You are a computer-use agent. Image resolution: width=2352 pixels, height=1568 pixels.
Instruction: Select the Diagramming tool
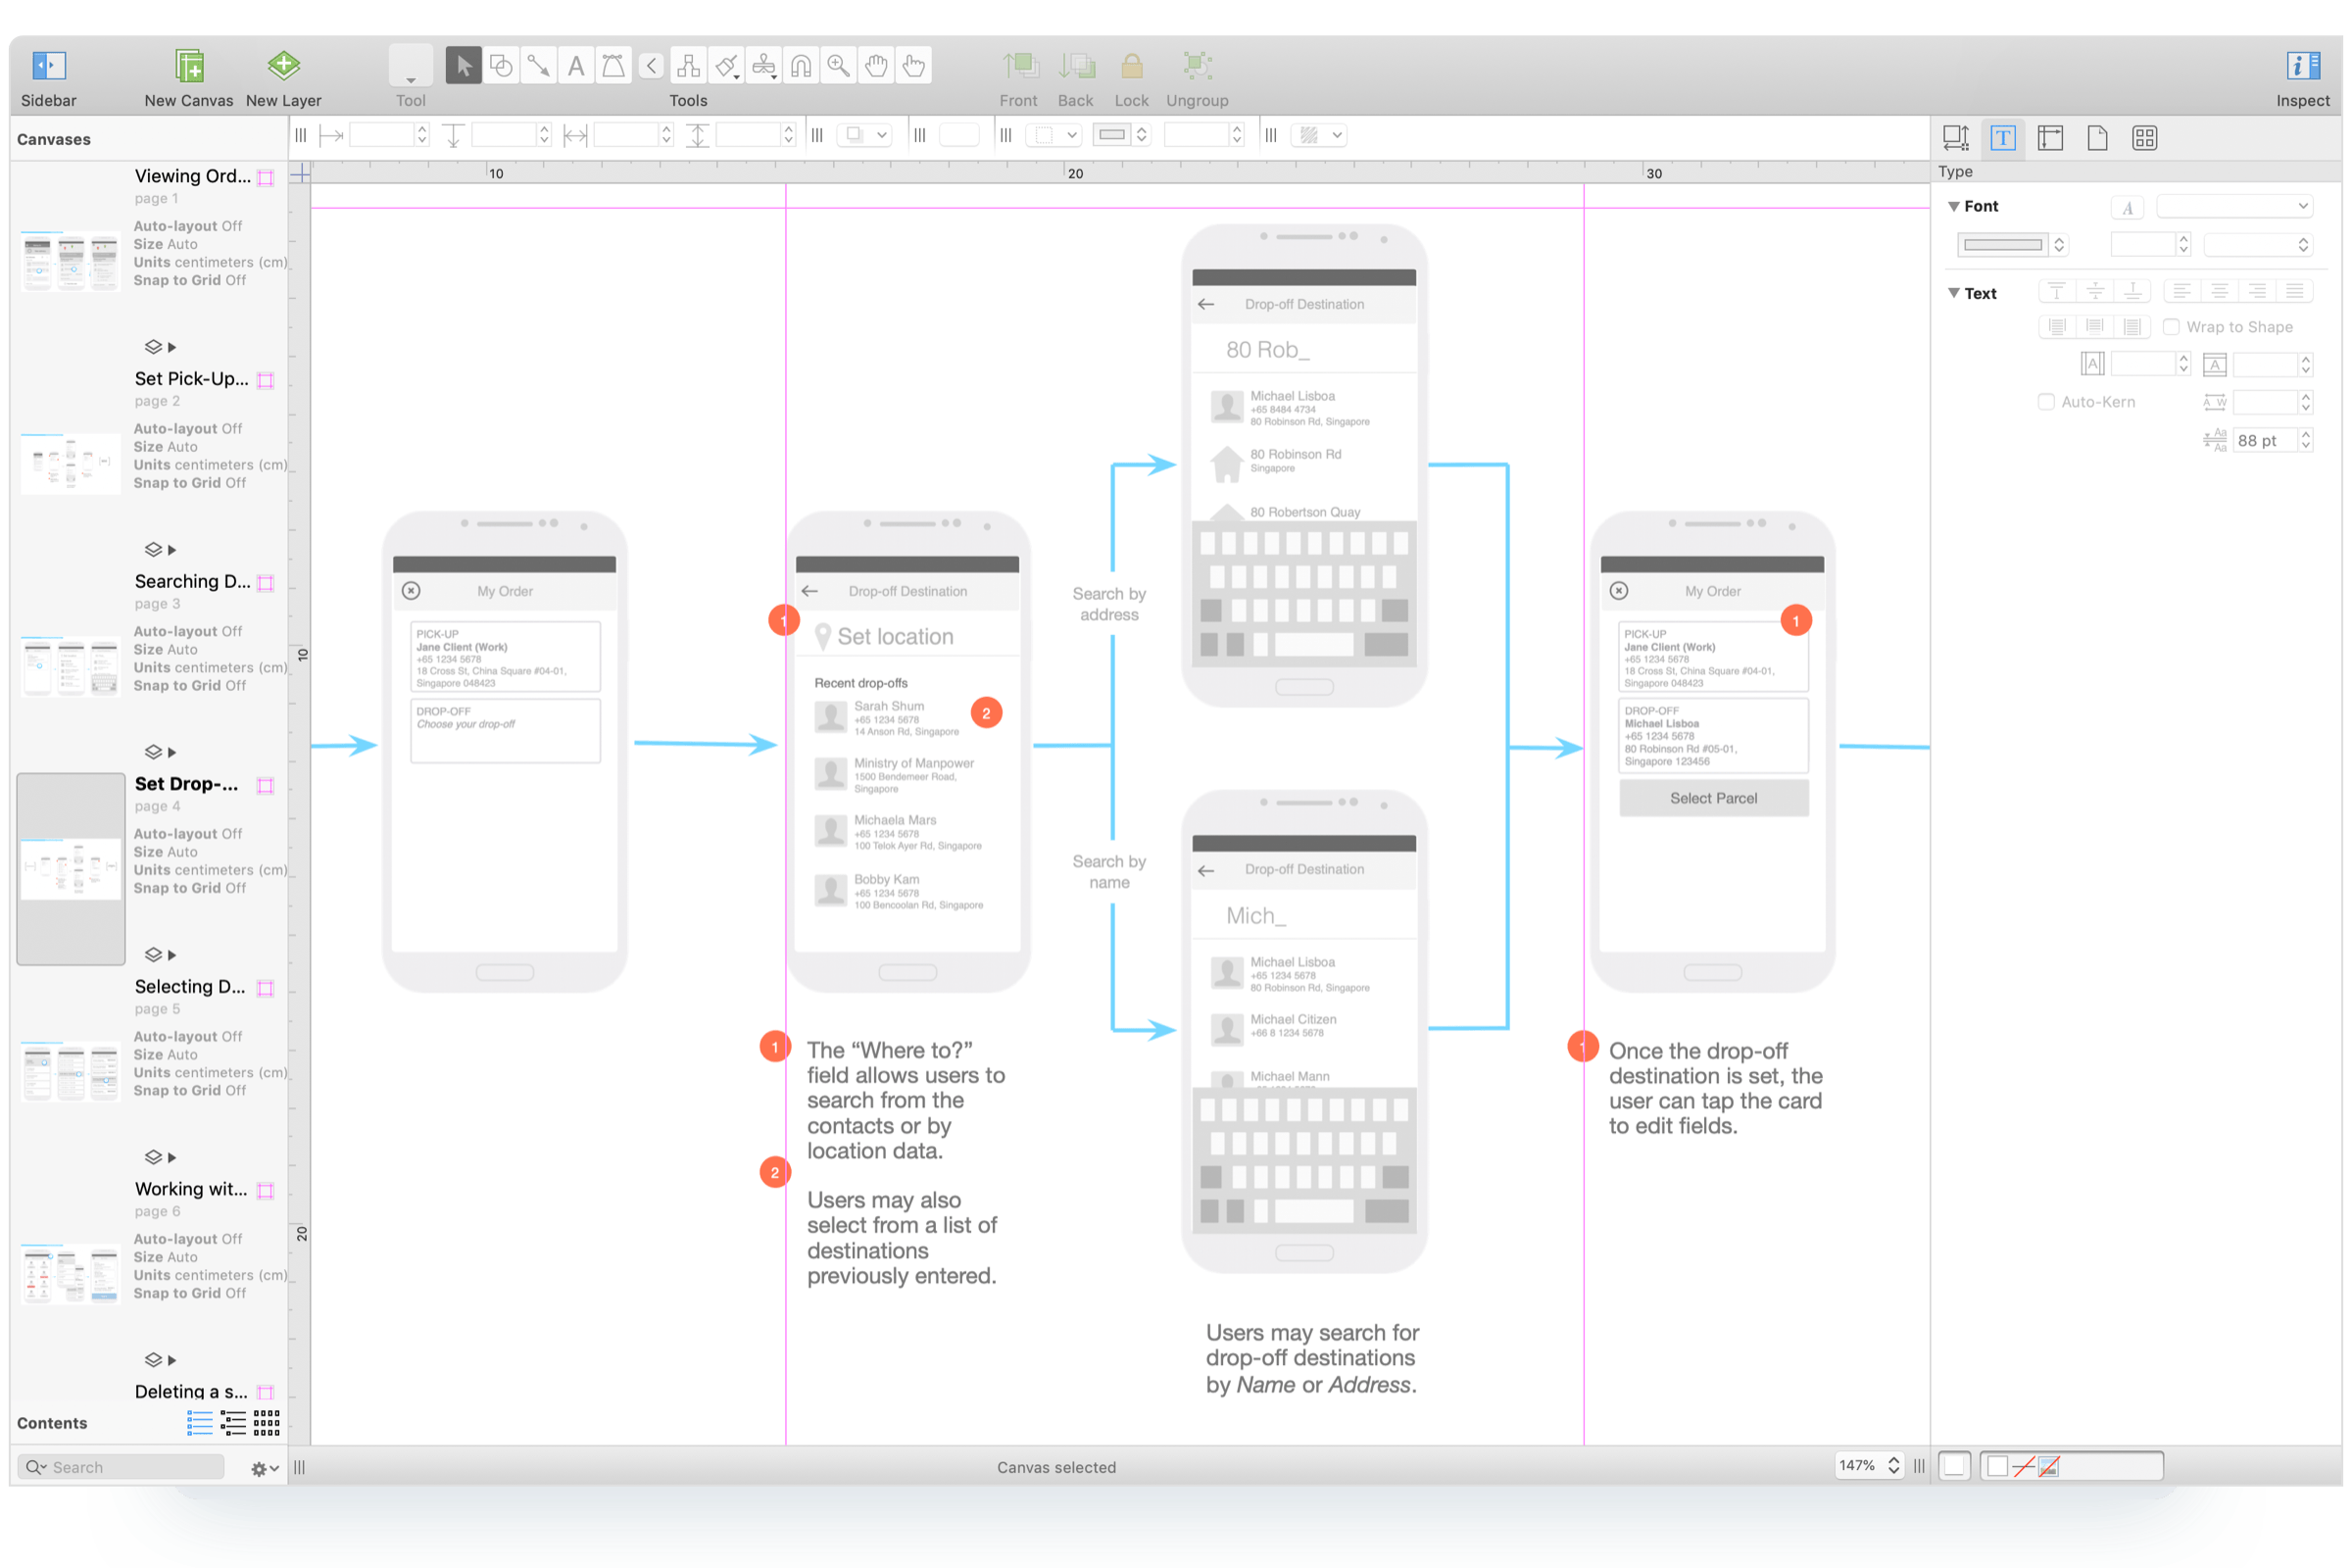point(688,66)
